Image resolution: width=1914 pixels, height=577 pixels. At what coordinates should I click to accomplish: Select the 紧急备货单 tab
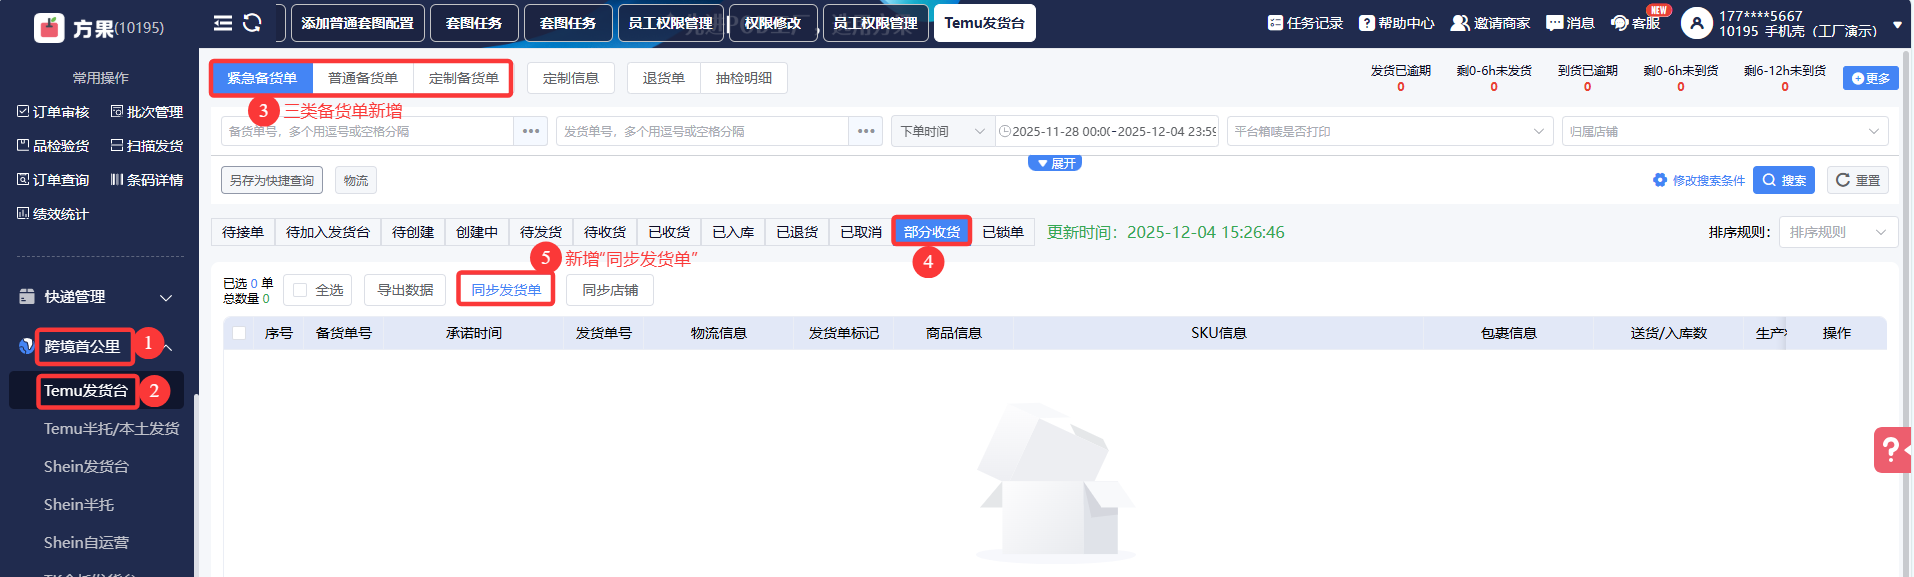click(262, 78)
